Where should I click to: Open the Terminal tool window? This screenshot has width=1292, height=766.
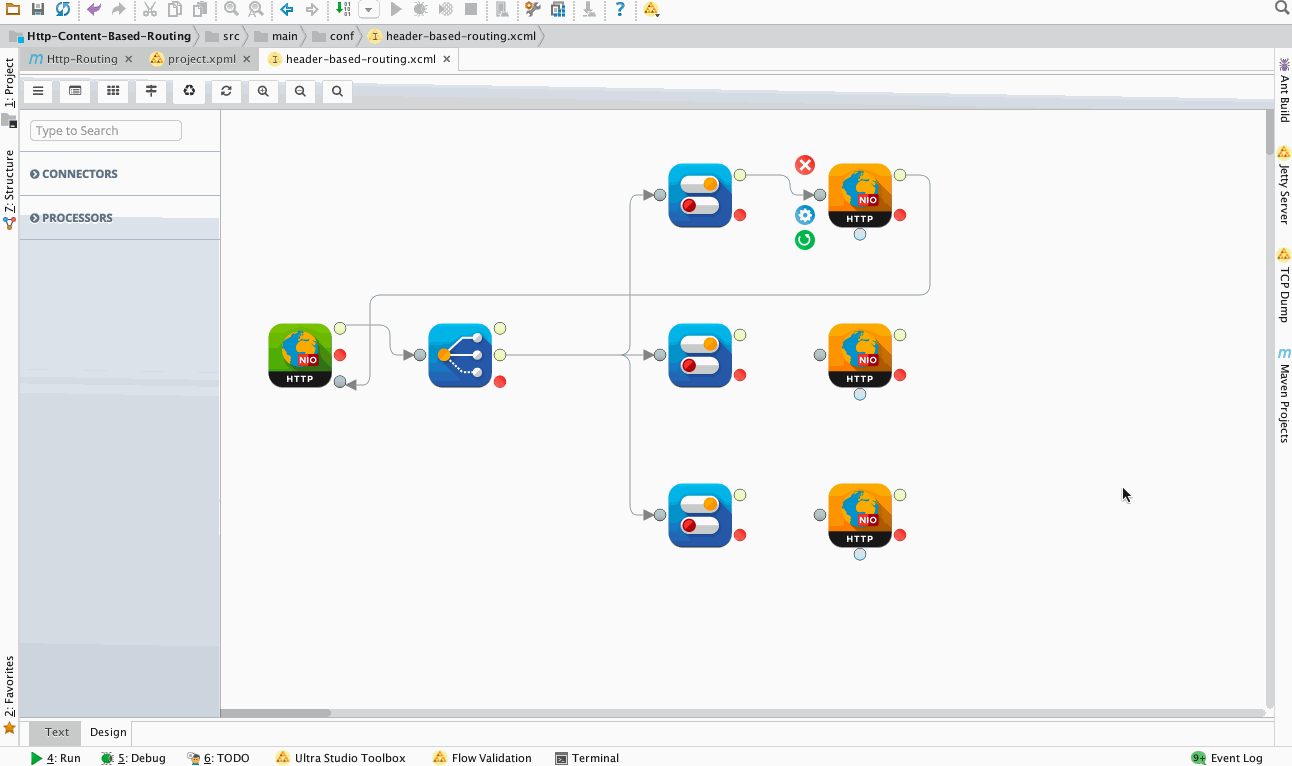click(587, 758)
